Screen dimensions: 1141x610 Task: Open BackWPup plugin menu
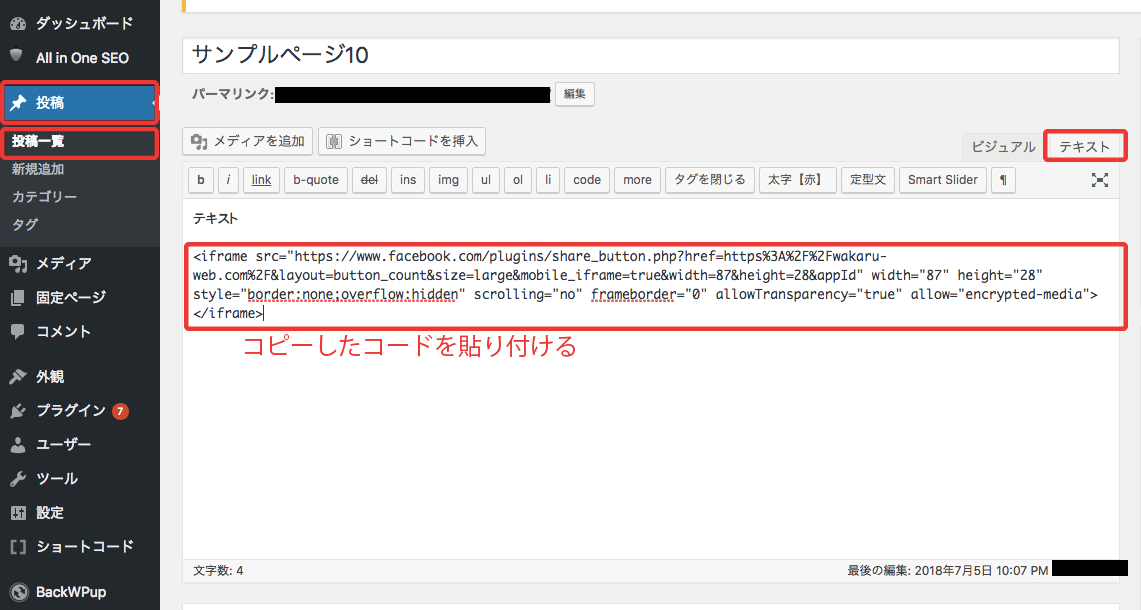coord(70,592)
